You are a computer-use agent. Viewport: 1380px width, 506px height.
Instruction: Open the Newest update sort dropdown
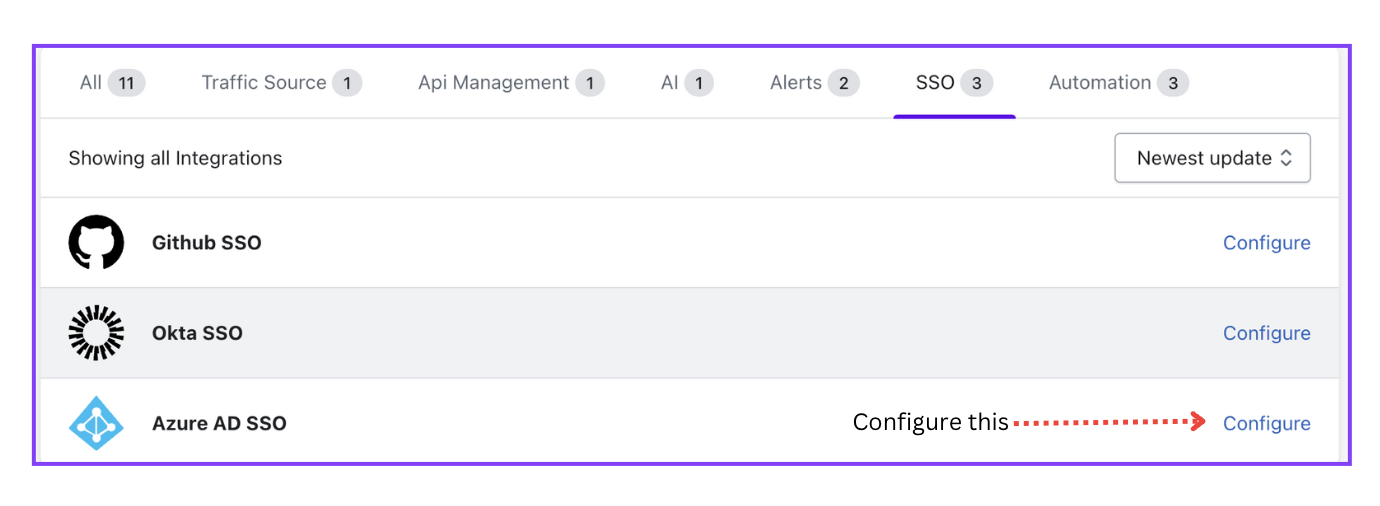pyautogui.click(x=1212, y=158)
